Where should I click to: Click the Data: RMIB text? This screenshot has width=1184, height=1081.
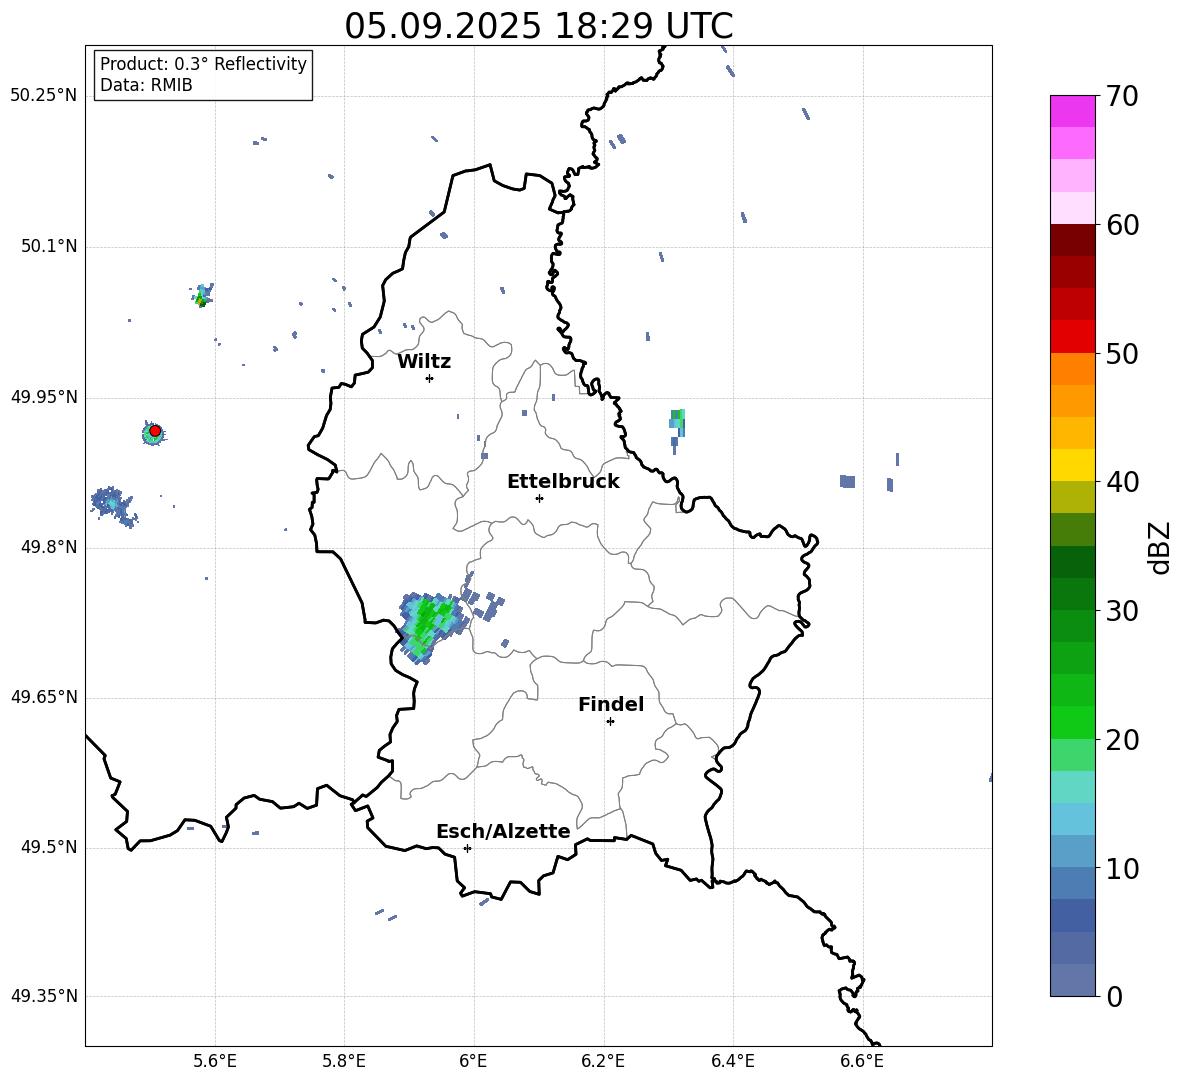(146, 85)
